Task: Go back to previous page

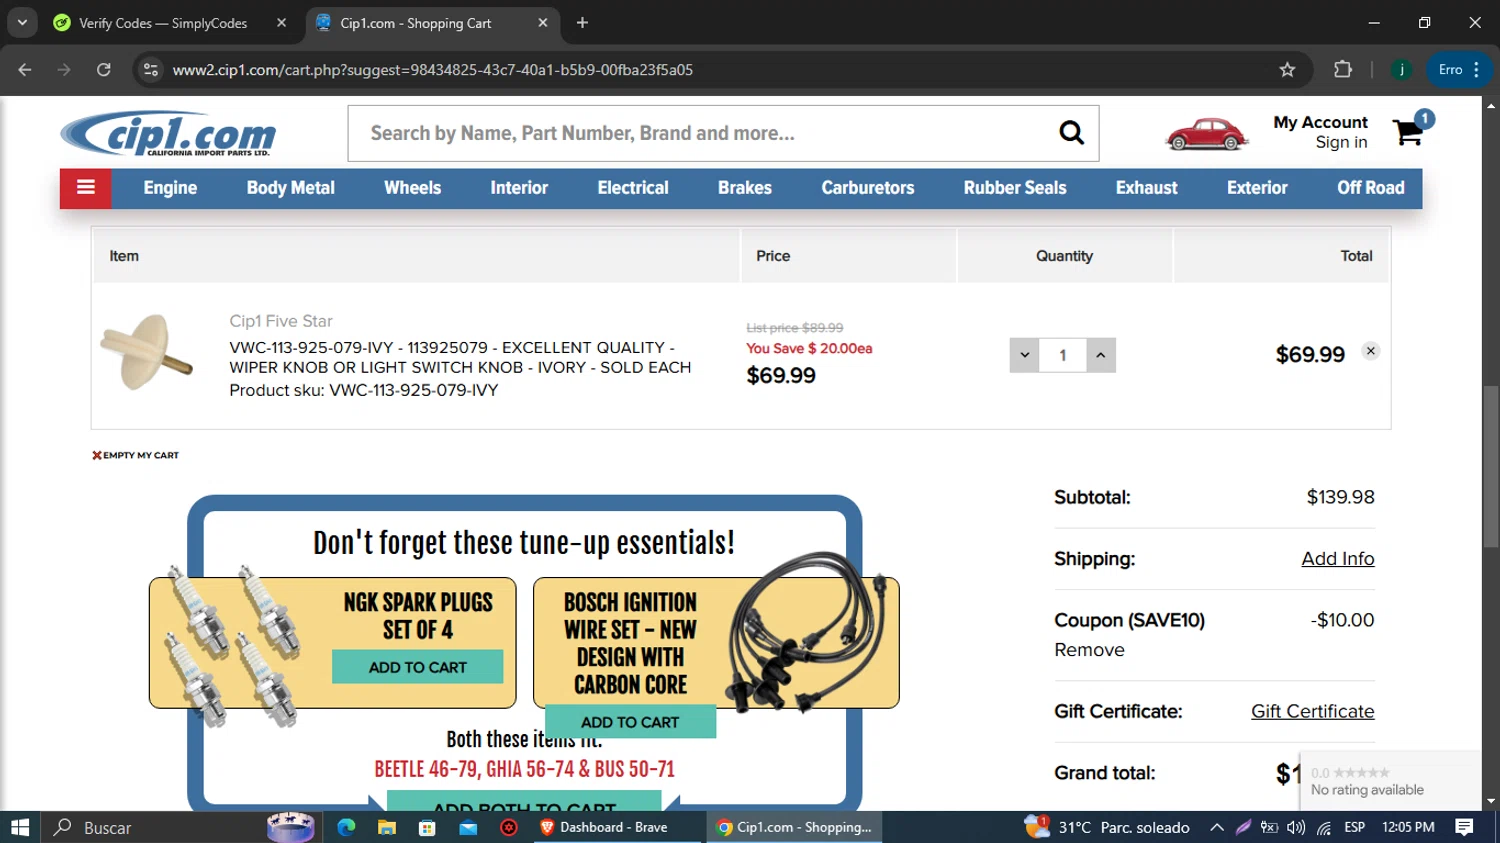Action: pos(25,70)
